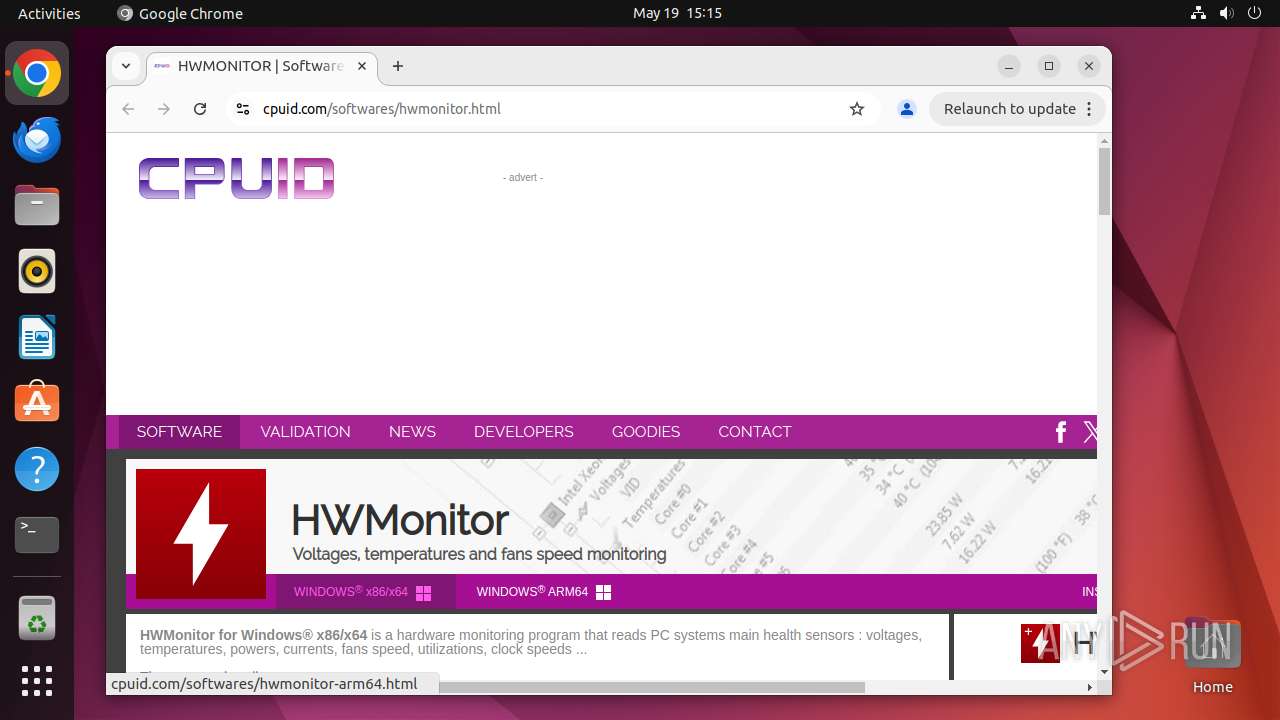Open the VALIDATION menu
The image size is (1280, 720).
305,432
